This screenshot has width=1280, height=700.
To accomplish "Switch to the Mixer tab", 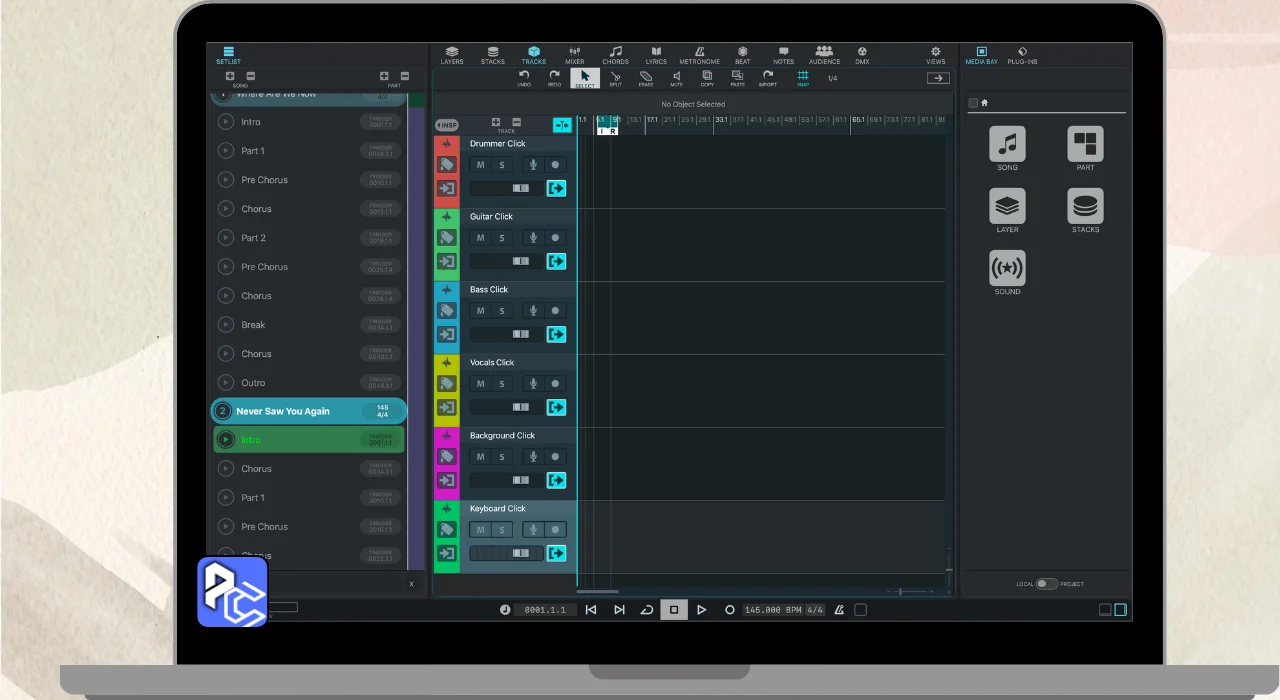I will point(575,54).
